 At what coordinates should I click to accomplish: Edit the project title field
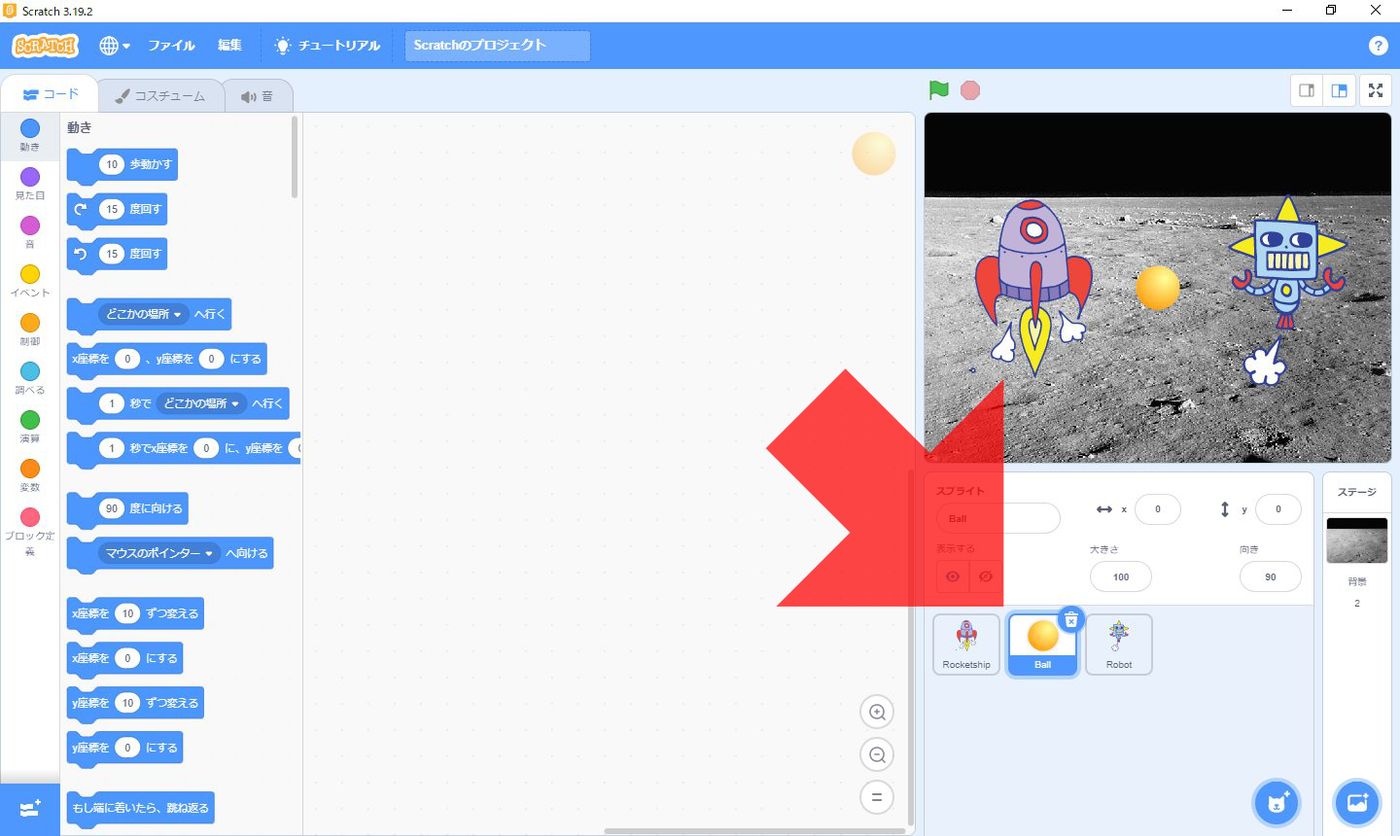[497, 45]
